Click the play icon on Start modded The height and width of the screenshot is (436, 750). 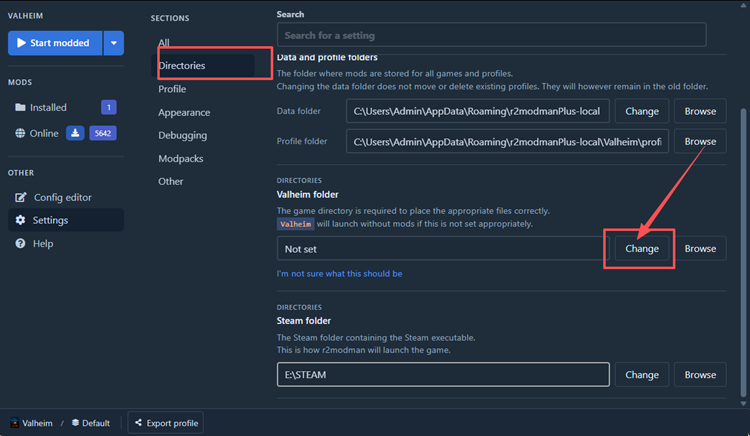[x=21, y=43]
